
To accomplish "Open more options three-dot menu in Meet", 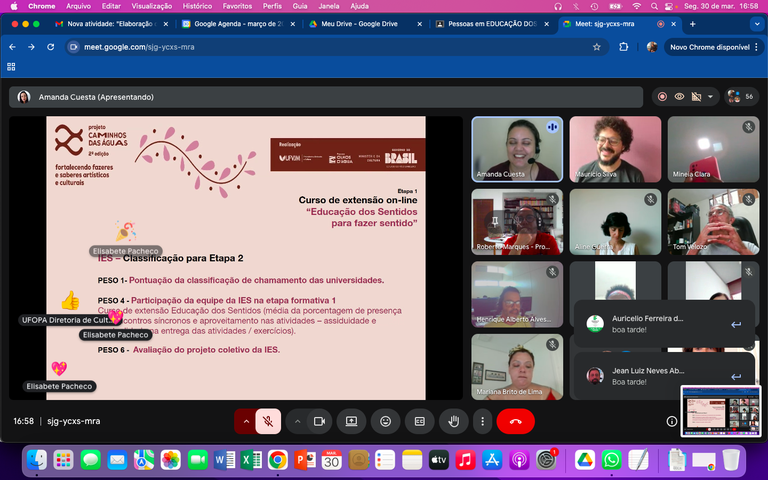I will tap(482, 421).
